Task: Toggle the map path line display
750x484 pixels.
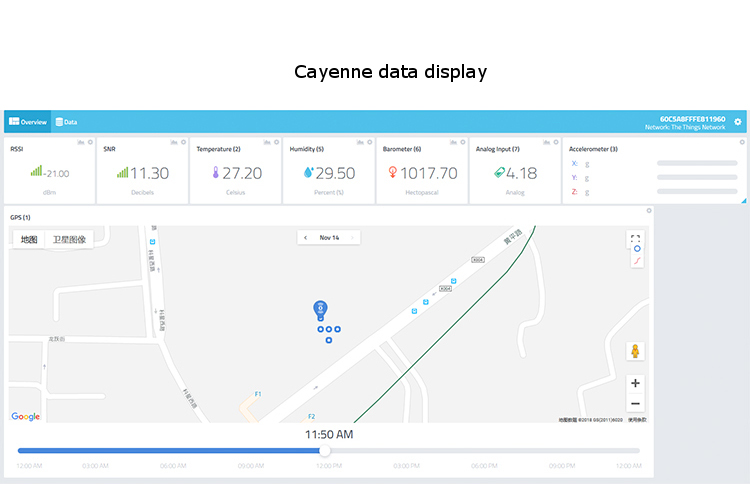Action: click(637, 260)
